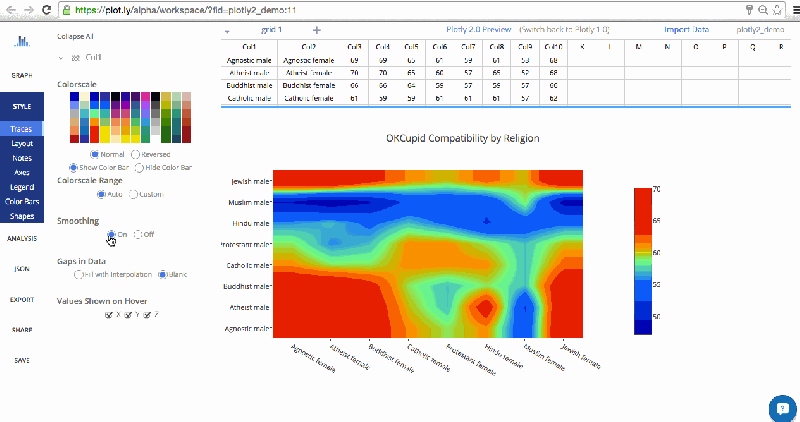The width and height of the screenshot is (800, 422).
Task: Click Switch back to Plotly 1.0 link
Action: click(x=564, y=30)
